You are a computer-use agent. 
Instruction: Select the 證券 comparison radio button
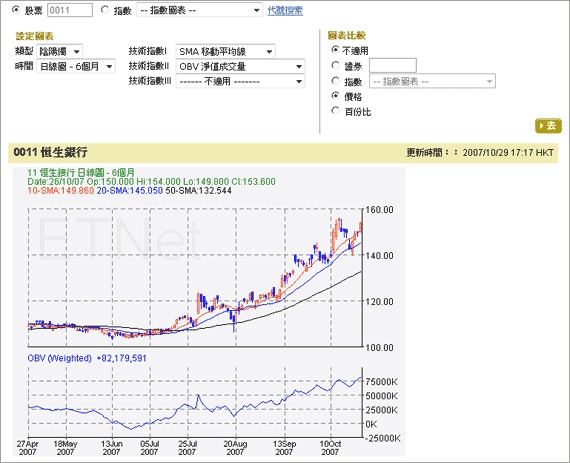click(x=336, y=65)
